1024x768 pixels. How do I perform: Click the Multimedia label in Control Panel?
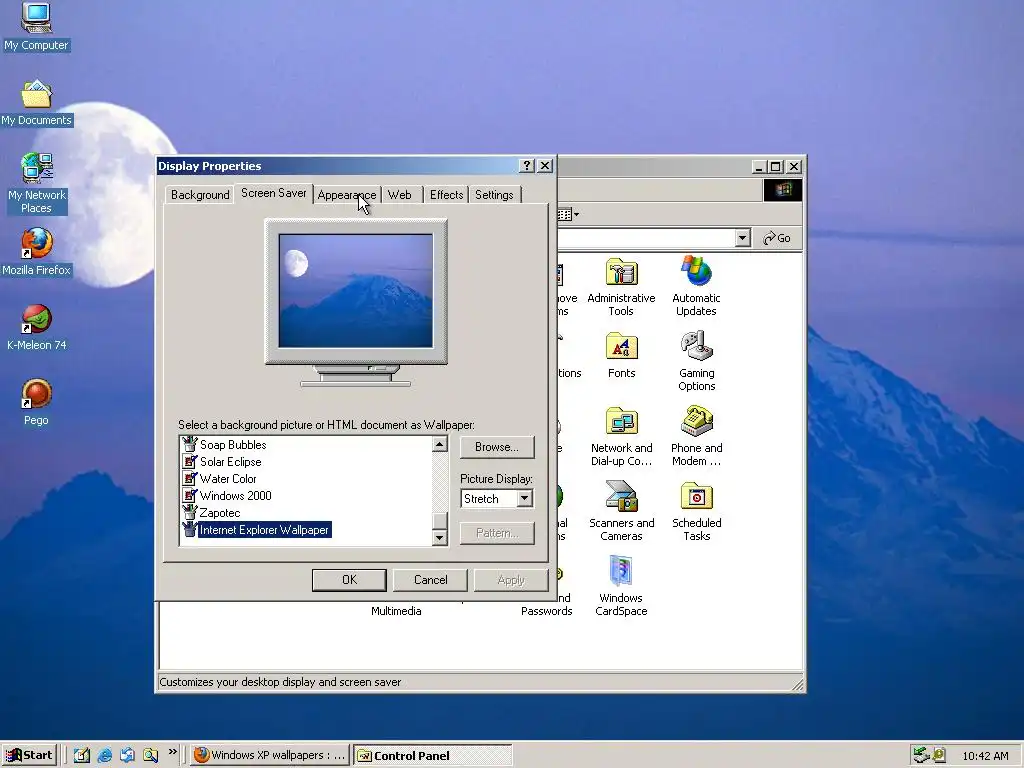396,611
